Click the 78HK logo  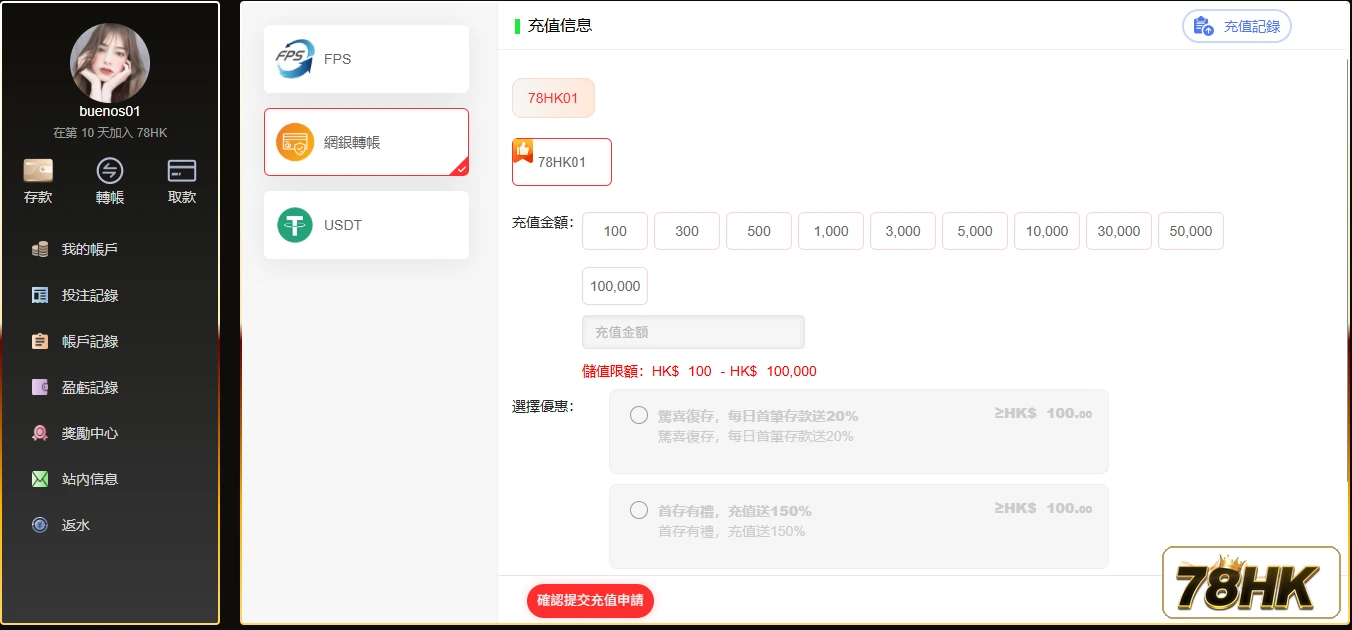click(x=1251, y=583)
